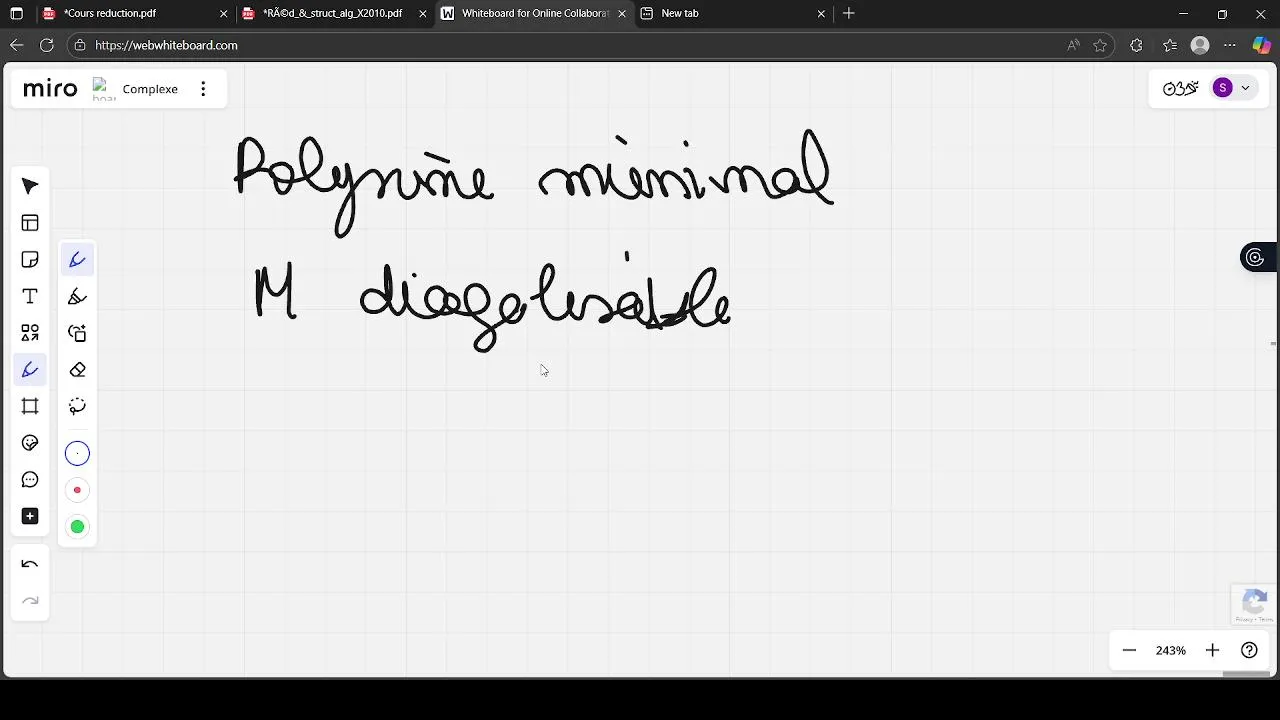The height and width of the screenshot is (720, 1280).
Task: Open the Copilot sidebar
Action: coord(1262,45)
